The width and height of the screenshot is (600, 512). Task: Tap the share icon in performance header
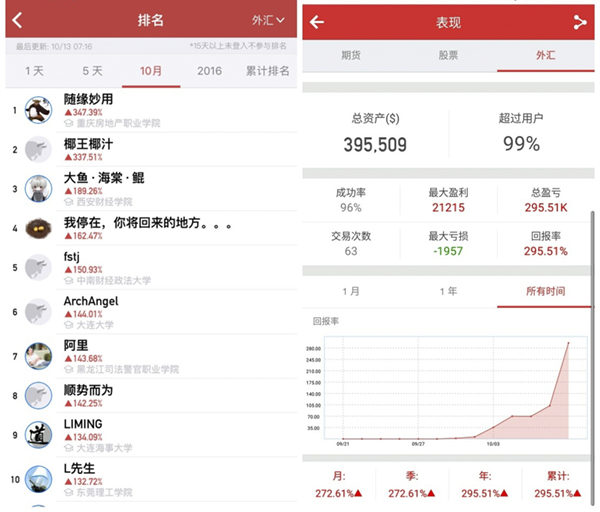[579, 22]
